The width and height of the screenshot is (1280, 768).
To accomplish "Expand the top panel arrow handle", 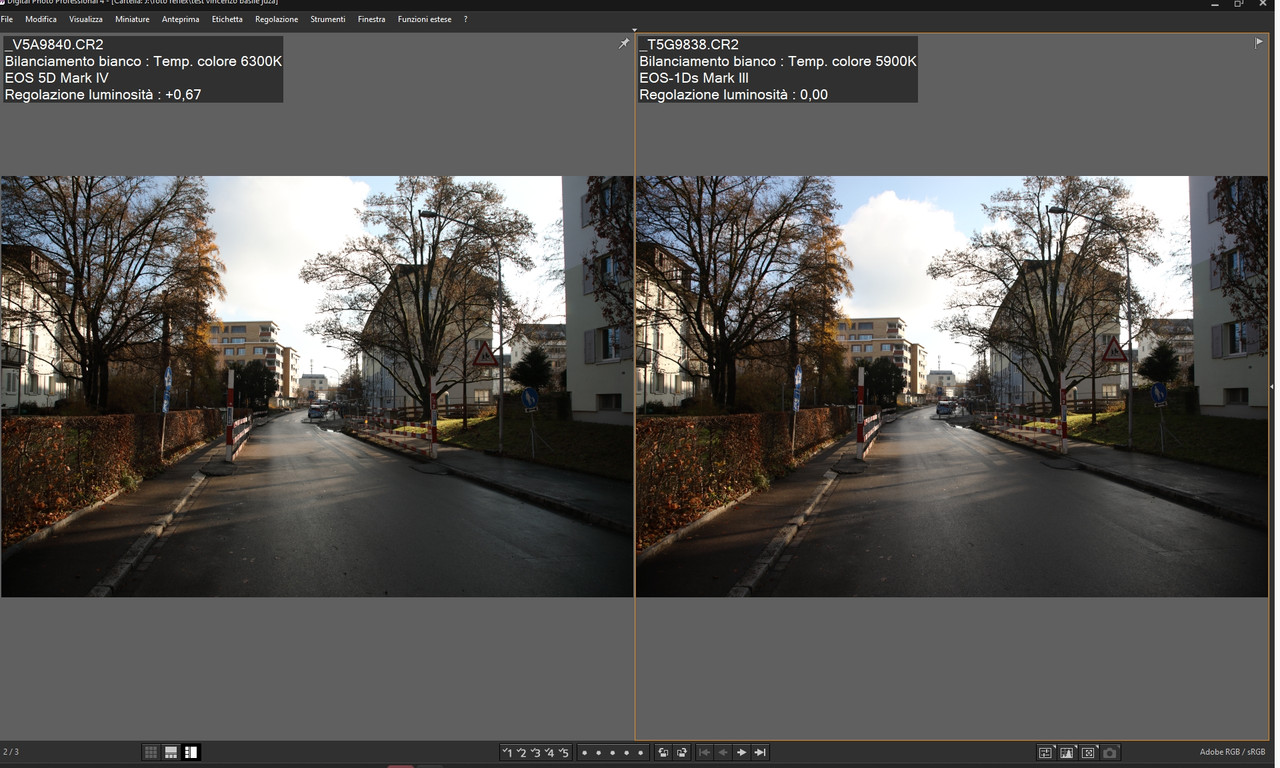I will (635, 31).
